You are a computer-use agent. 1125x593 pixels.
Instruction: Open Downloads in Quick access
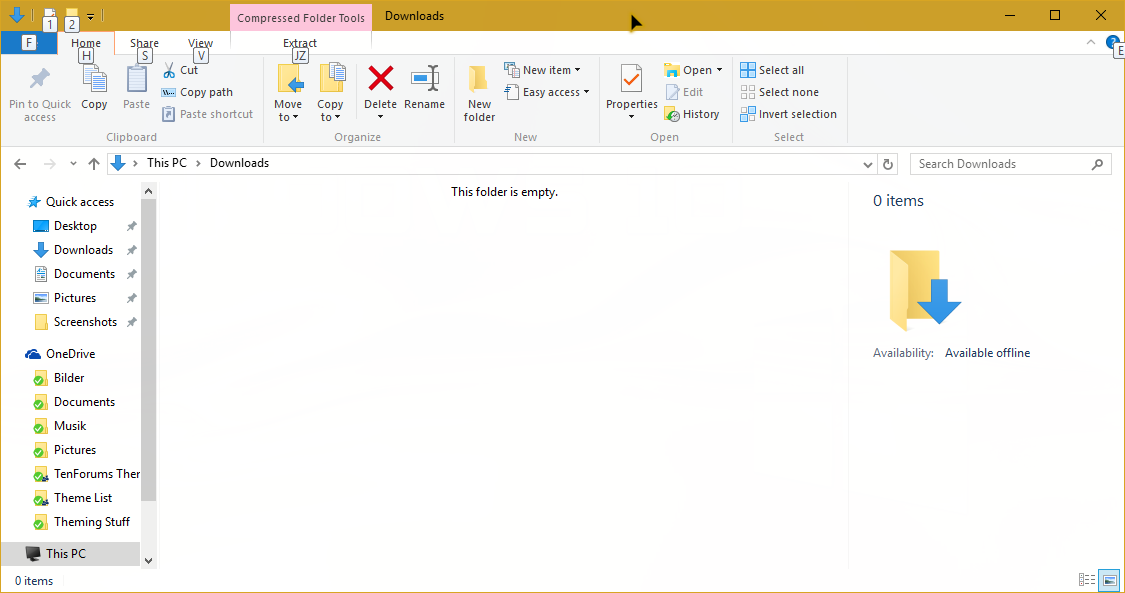point(83,250)
